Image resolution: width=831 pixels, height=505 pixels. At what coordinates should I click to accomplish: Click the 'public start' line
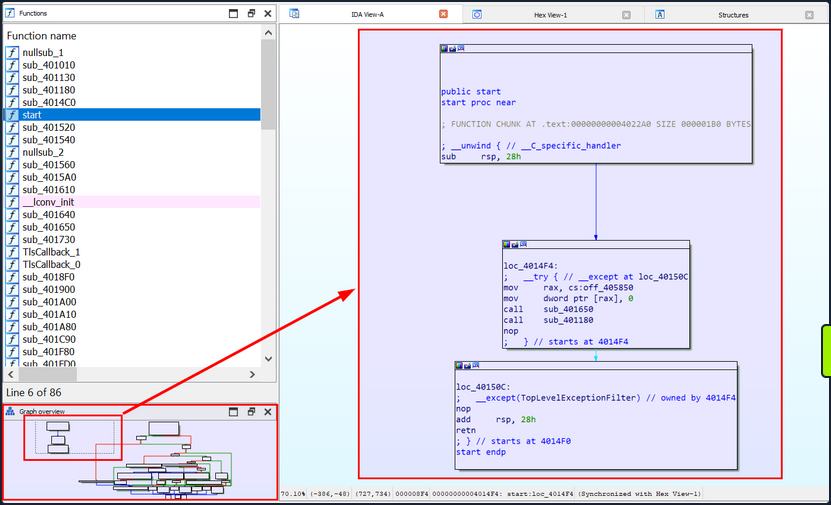click(471, 92)
